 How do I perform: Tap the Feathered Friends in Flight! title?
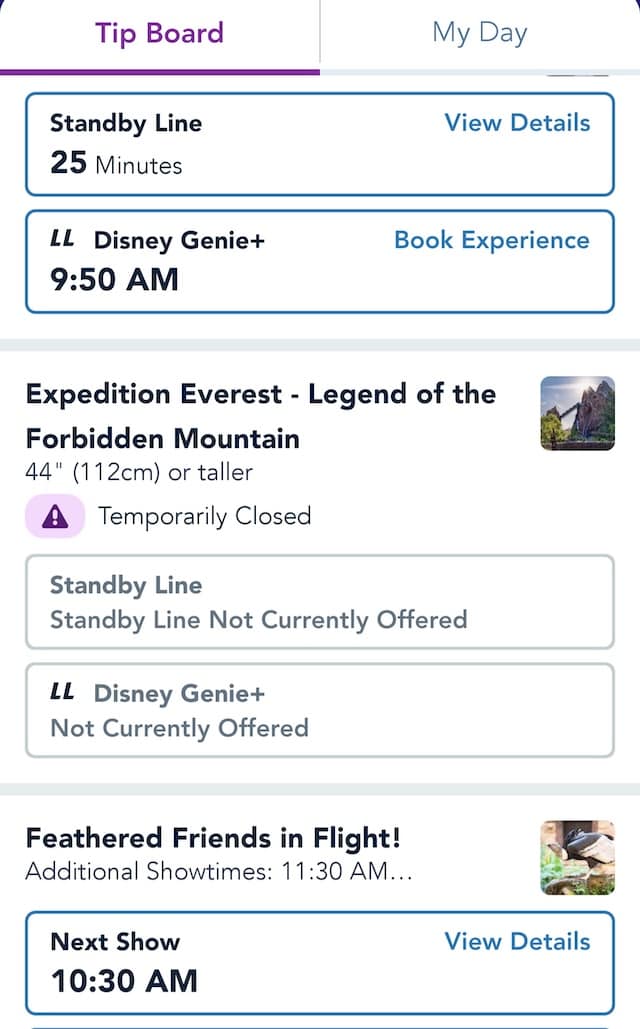(213, 838)
